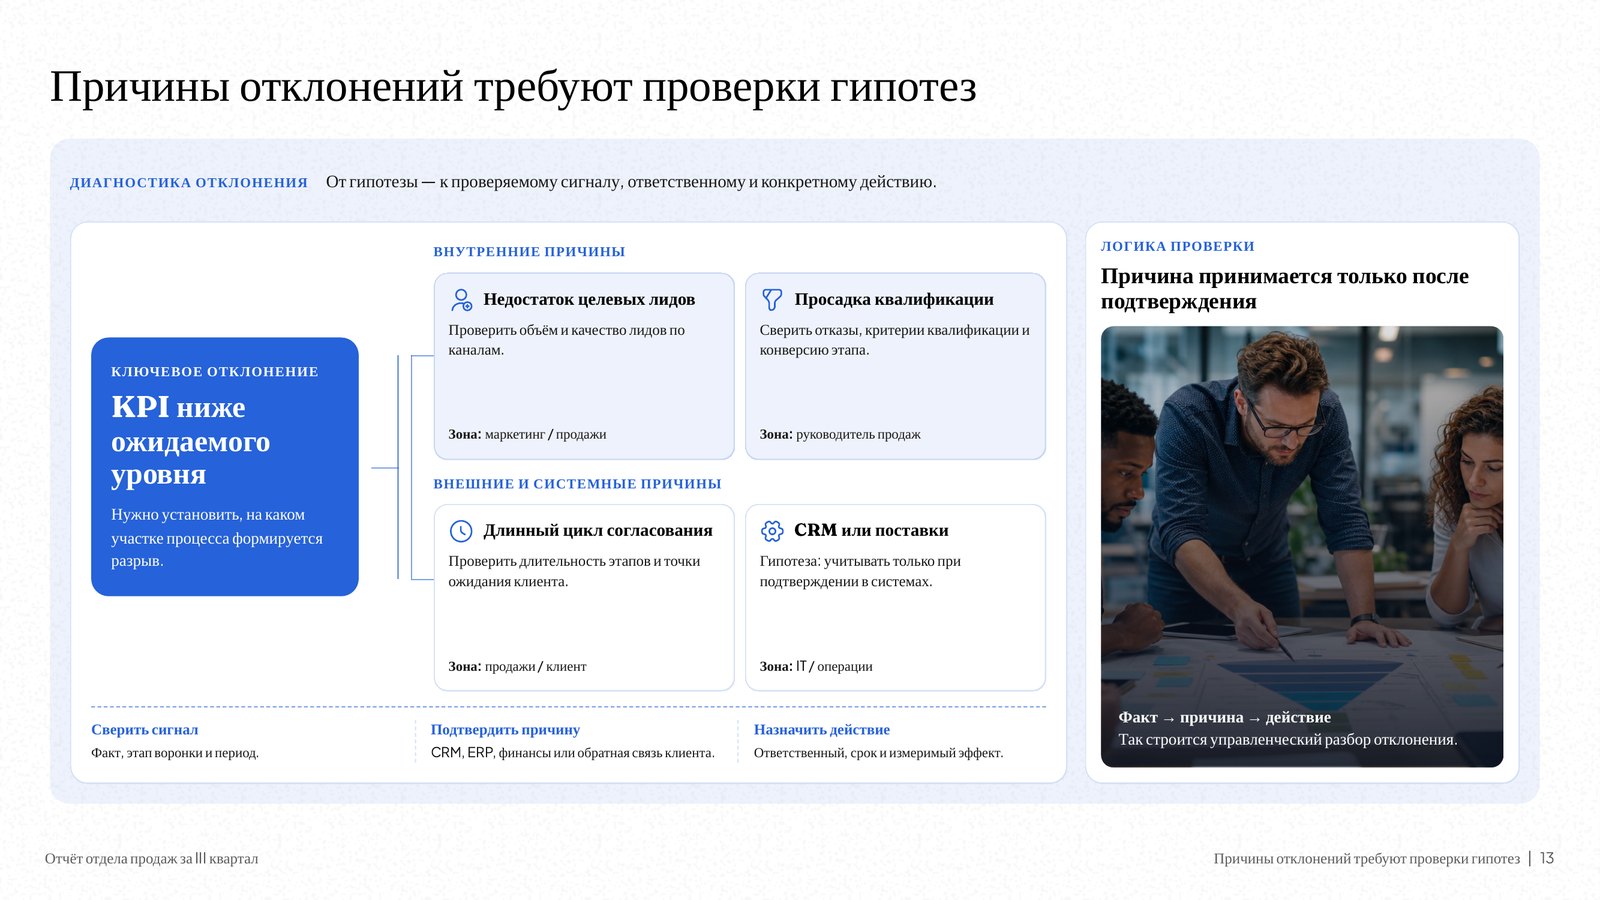1600x900 pixels.
Task: Click the text 'Ответственный, срок и измеримый эффект.'
Action: [x=878, y=753]
